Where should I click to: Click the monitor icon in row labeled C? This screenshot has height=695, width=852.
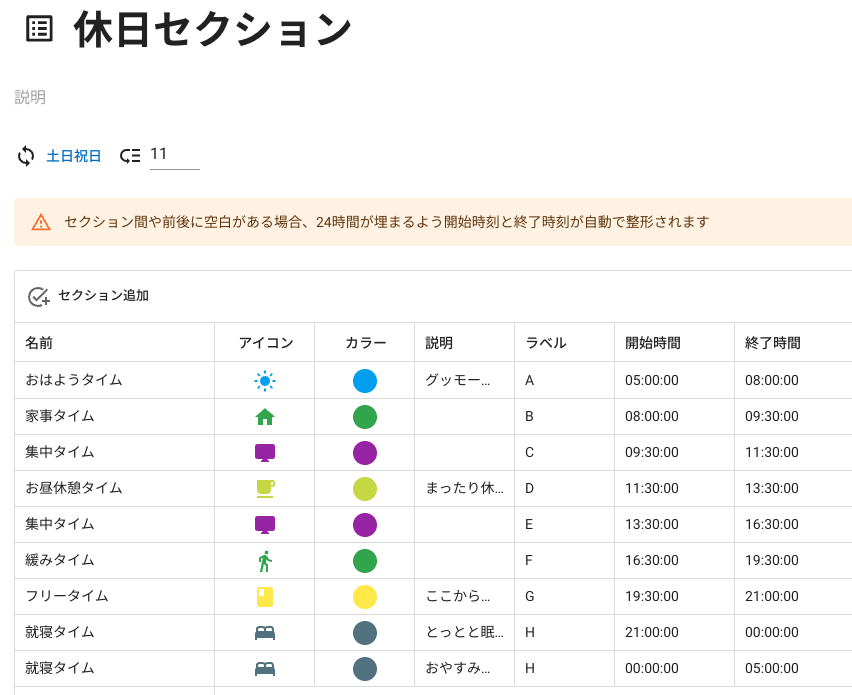click(x=265, y=453)
